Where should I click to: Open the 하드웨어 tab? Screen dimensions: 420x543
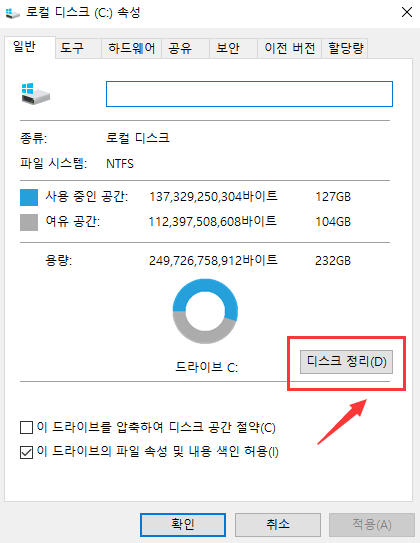pos(132,48)
